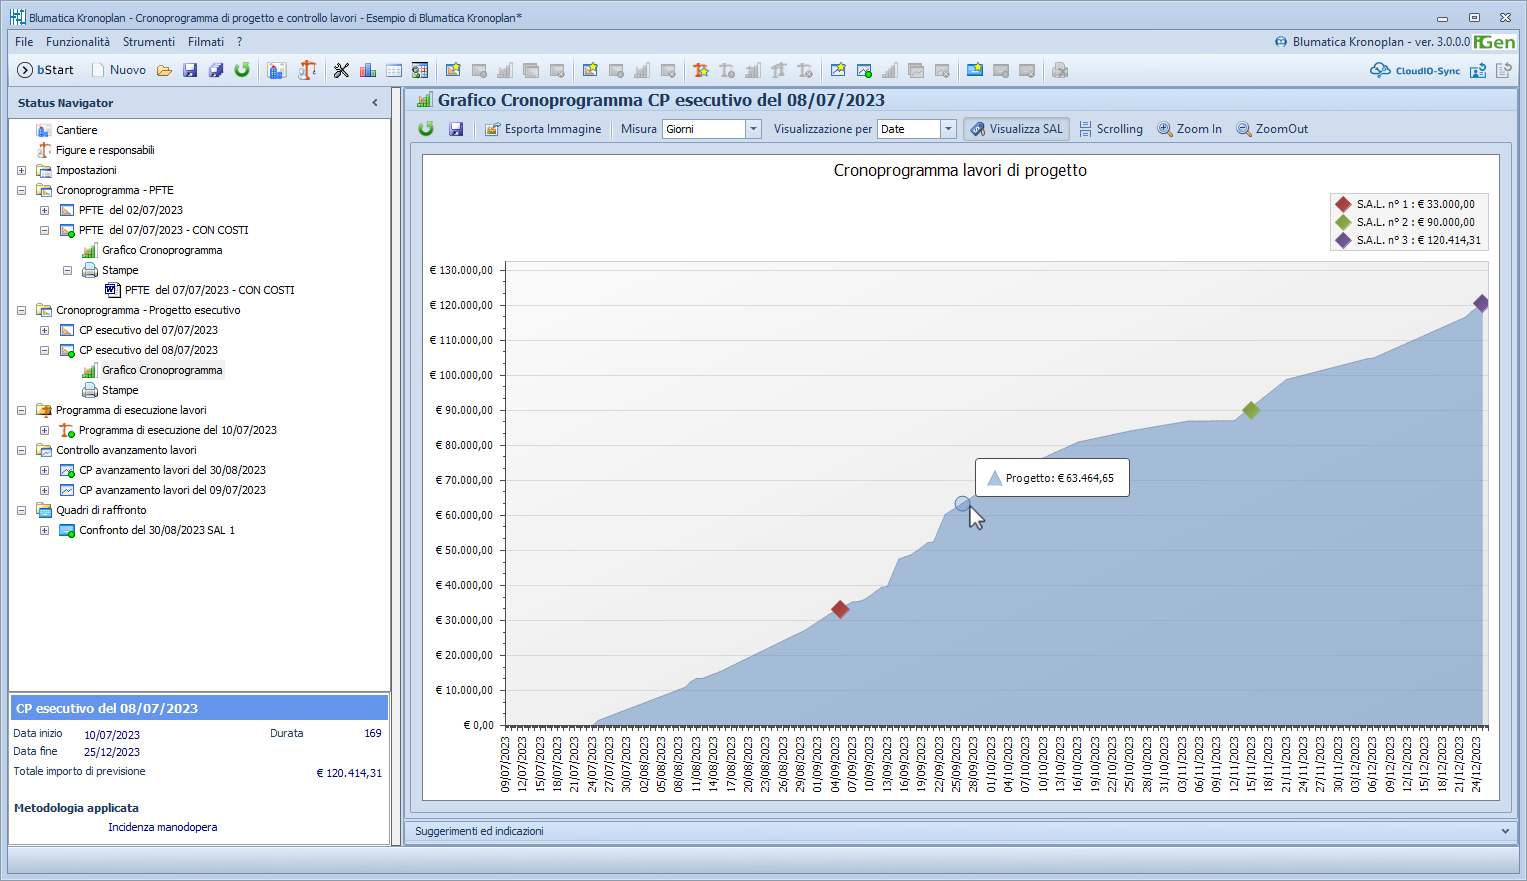Open CloudIO-Sync
Screen dimensions: 1527x881
coord(1415,70)
